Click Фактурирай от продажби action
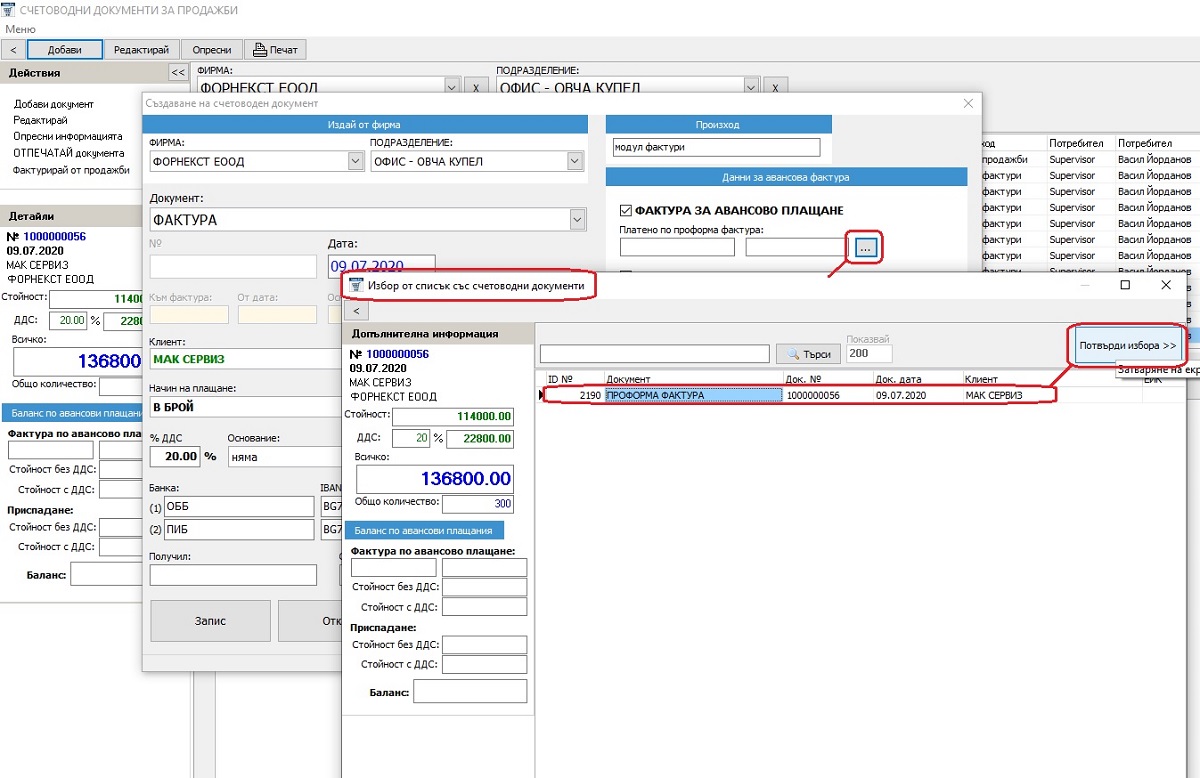The height and width of the screenshot is (778, 1200). point(71,170)
